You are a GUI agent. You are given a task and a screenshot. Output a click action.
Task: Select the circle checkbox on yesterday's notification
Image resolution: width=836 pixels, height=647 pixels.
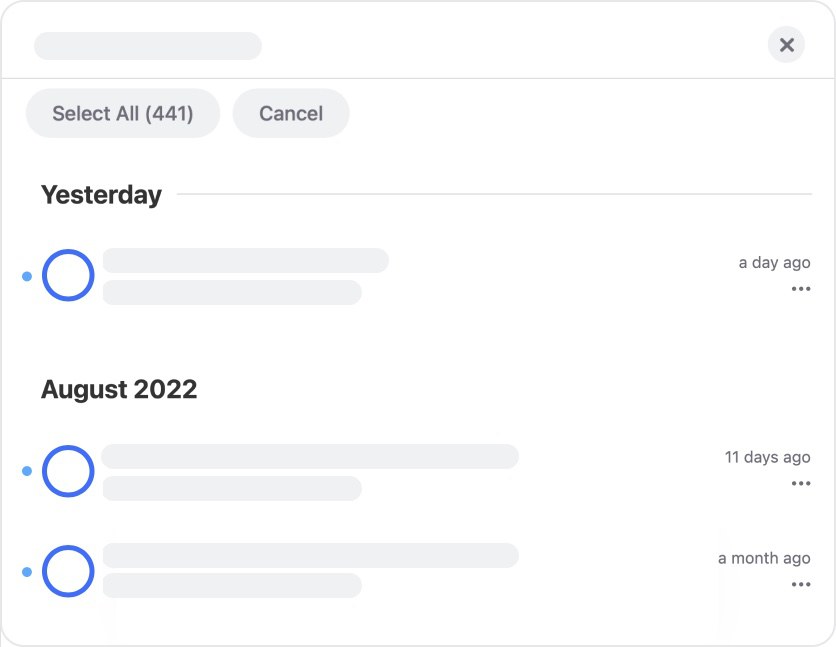tap(68, 275)
